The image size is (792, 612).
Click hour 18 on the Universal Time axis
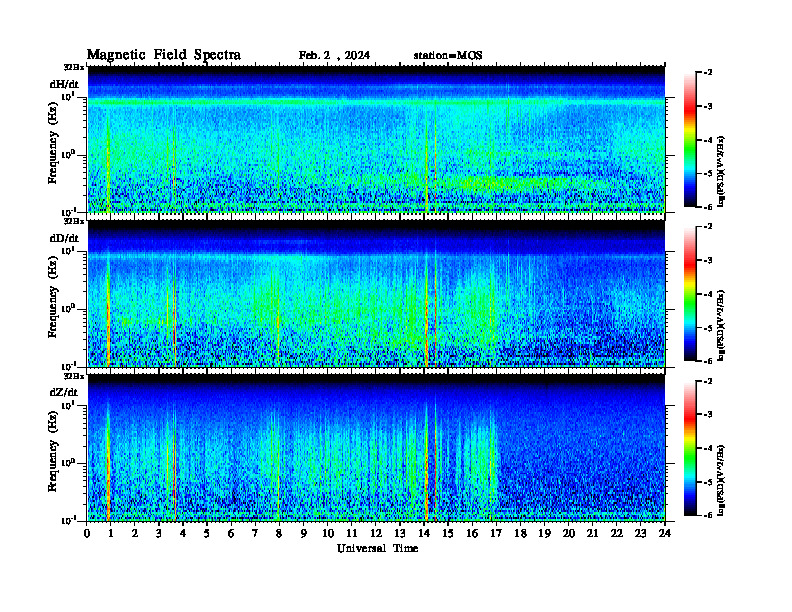[520, 533]
